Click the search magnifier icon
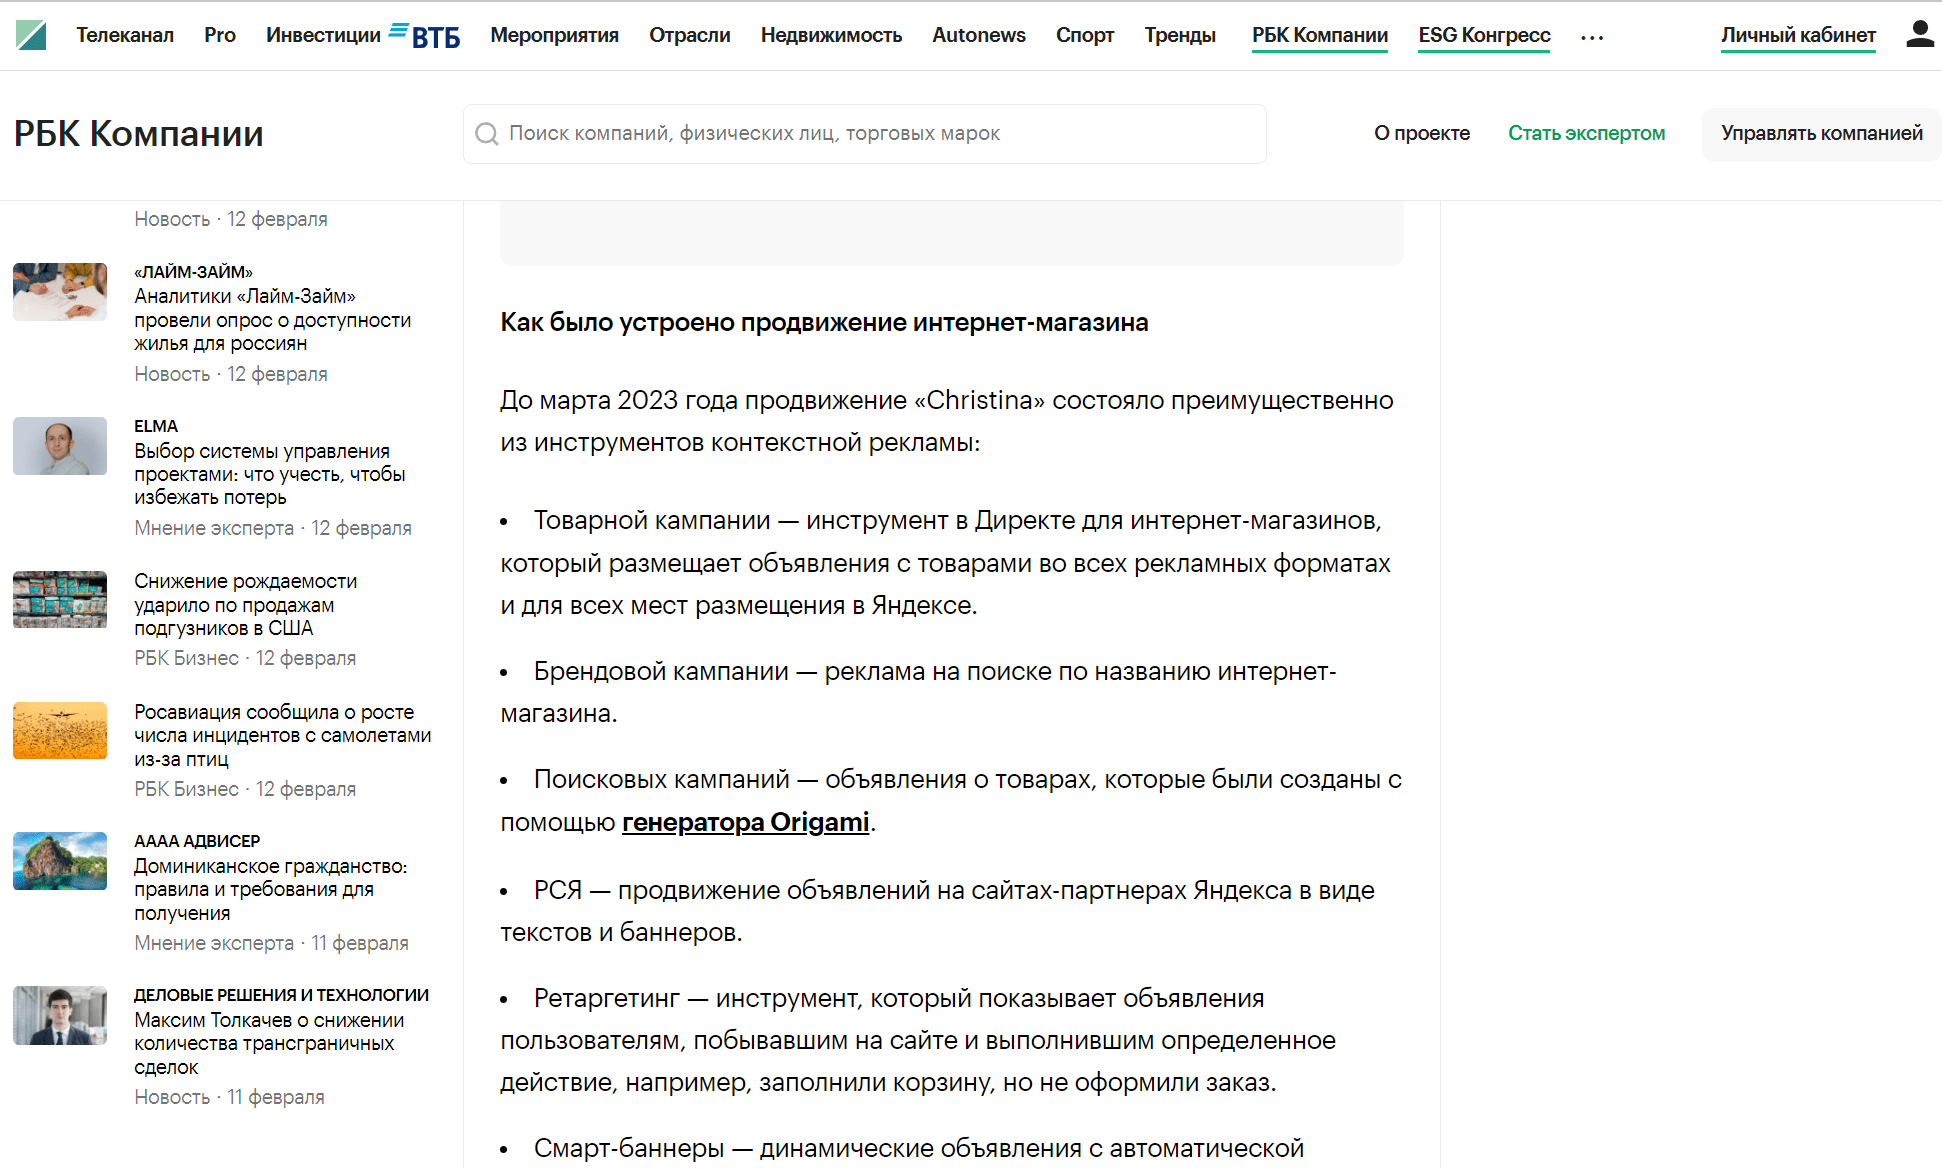This screenshot has height=1168, width=1942. [x=487, y=134]
